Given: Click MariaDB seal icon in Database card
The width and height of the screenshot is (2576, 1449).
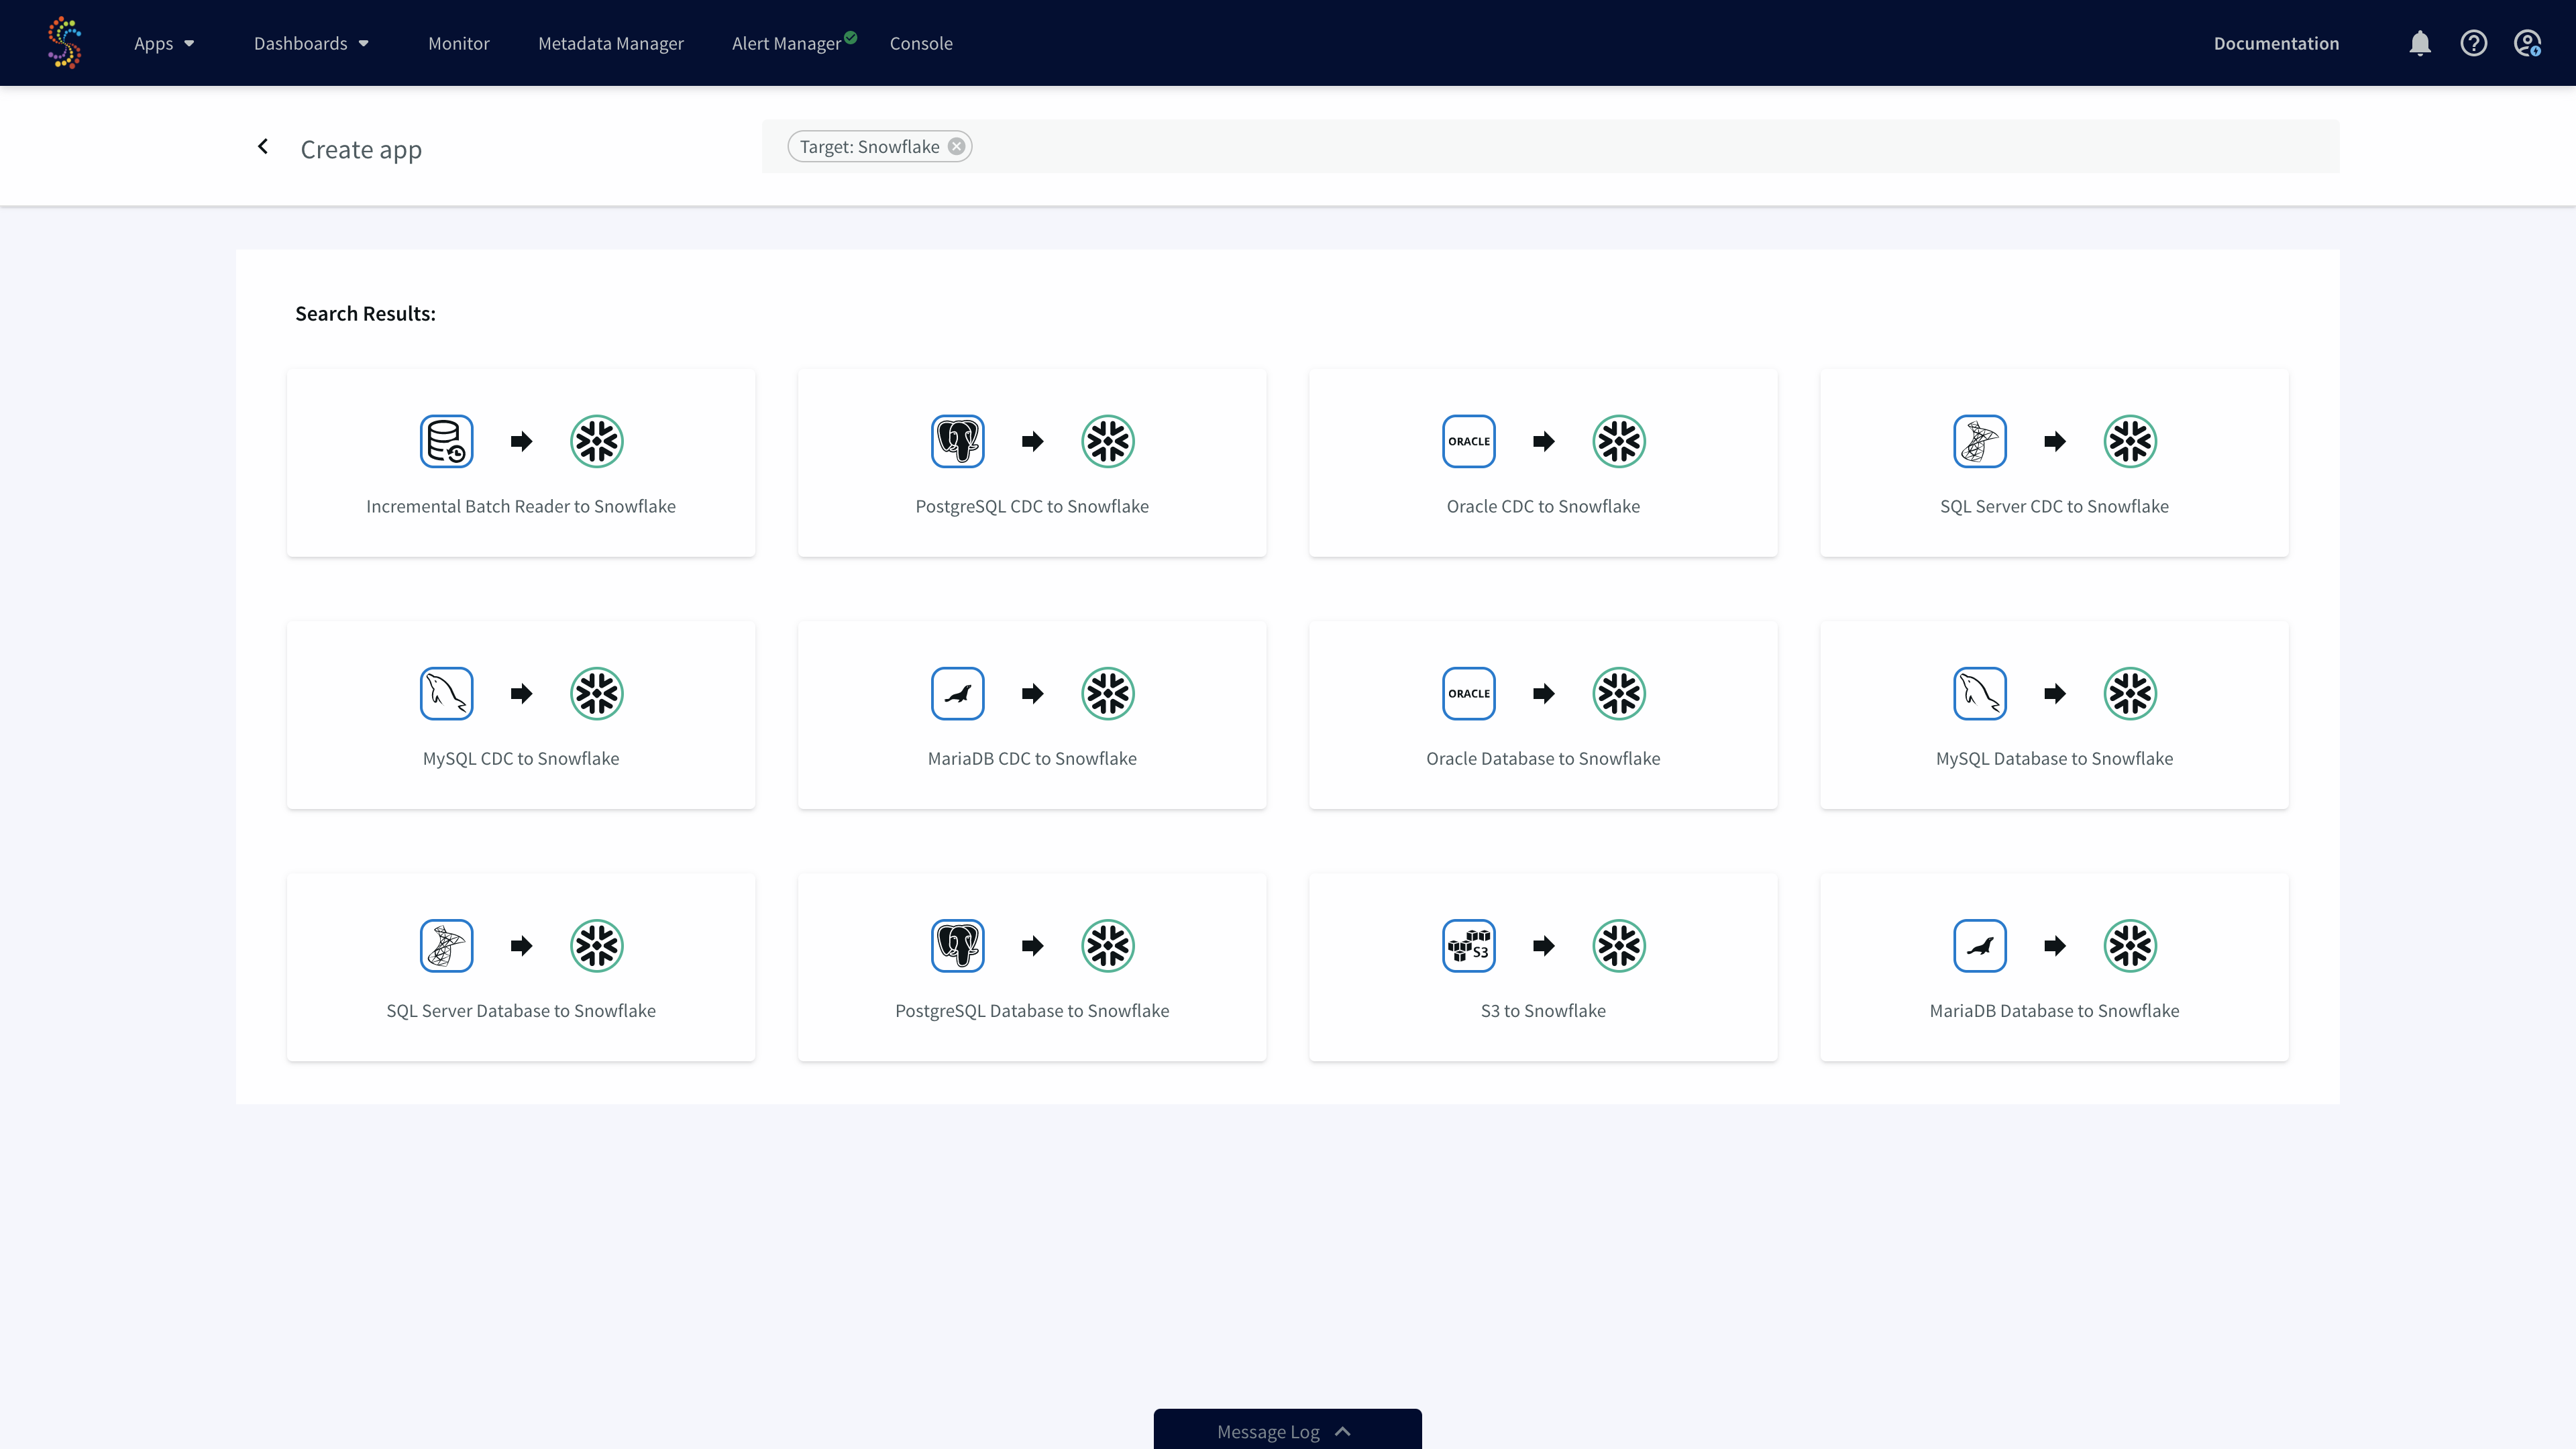Looking at the screenshot, I should tap(1980, 945).
